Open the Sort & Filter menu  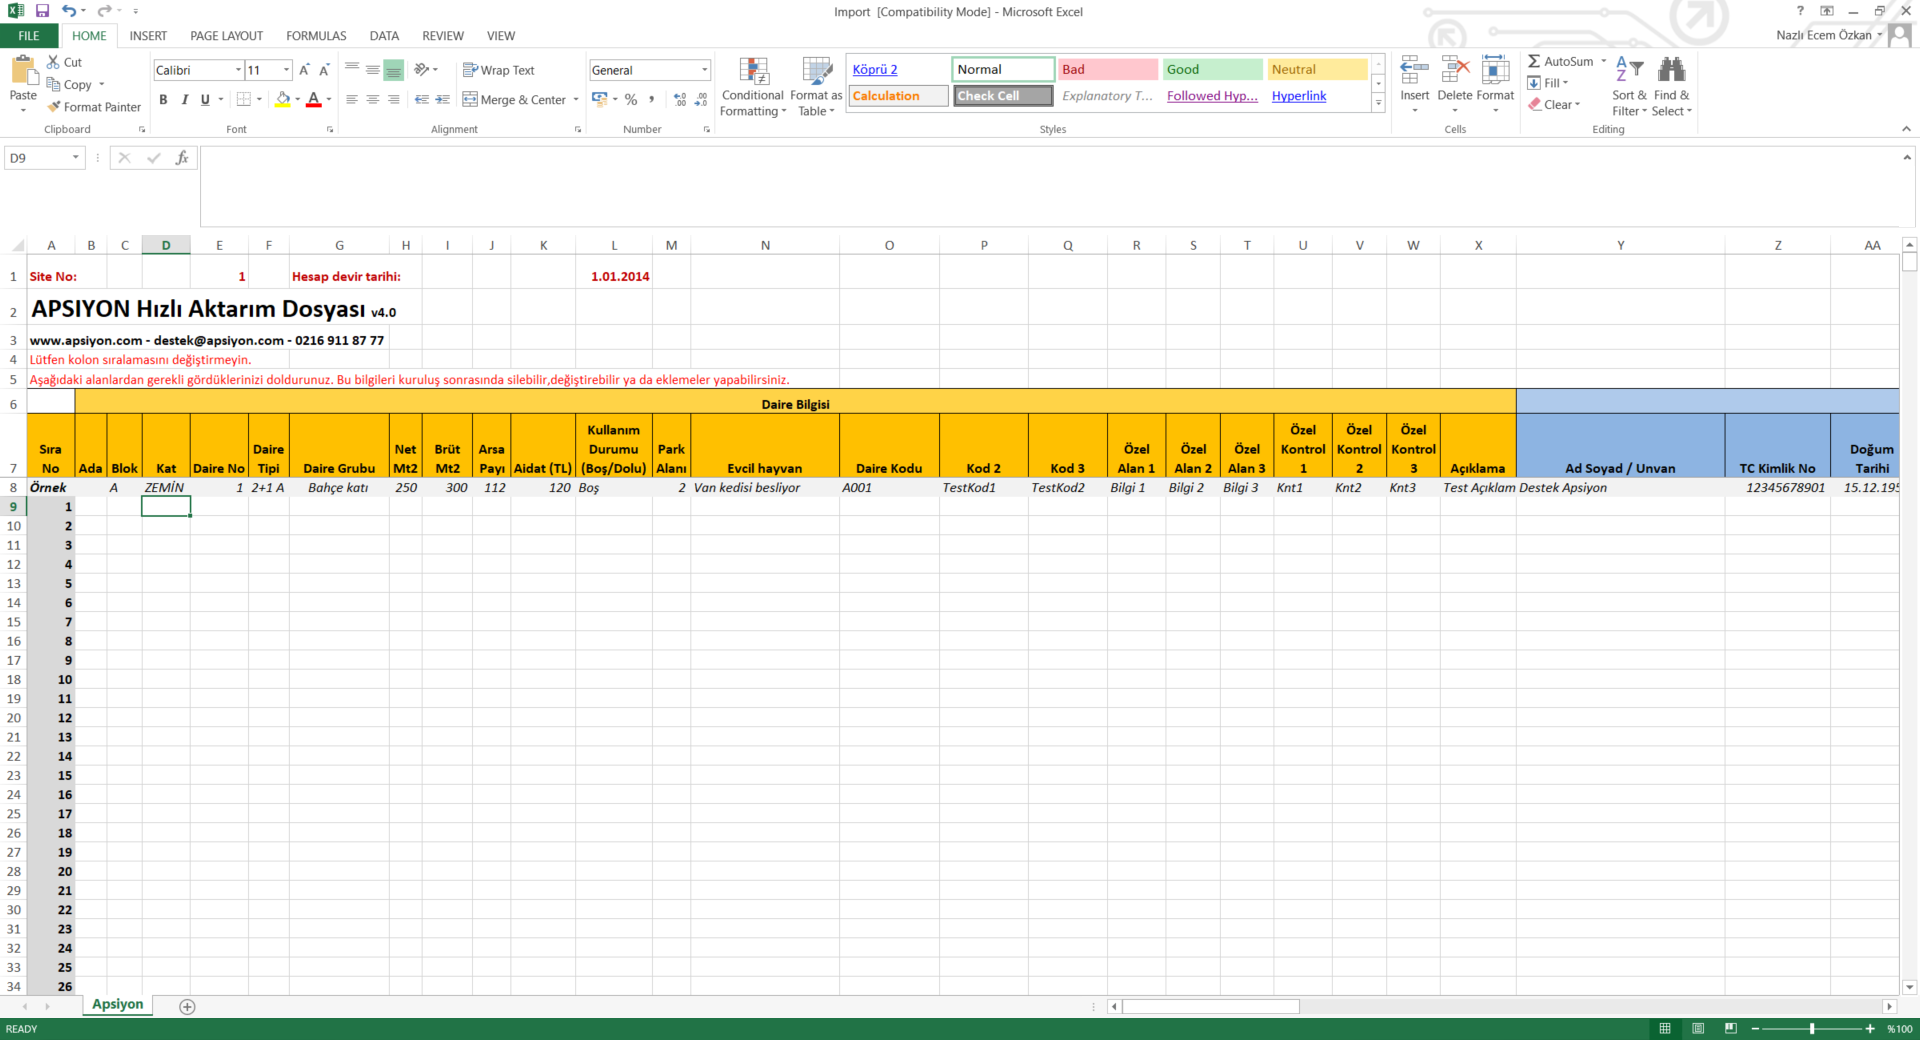(1629, 87)
